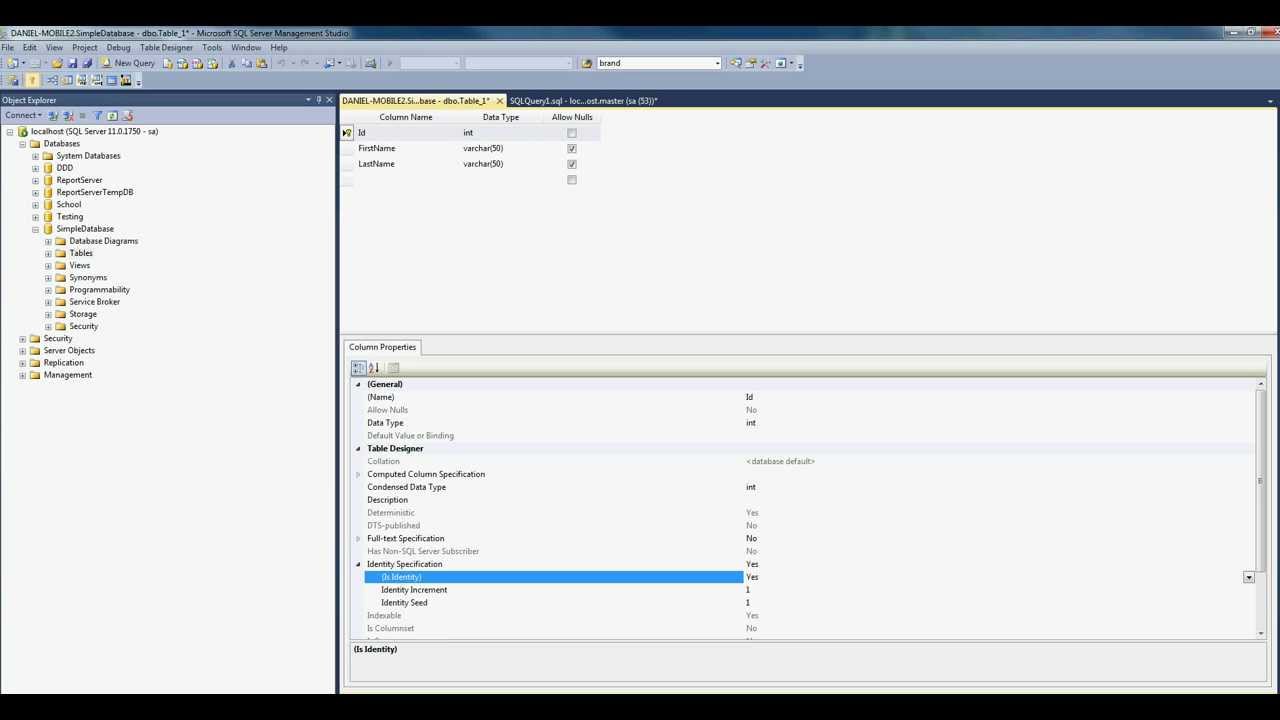Close the dbo.Table_1 designer tab

click(500, 101)
